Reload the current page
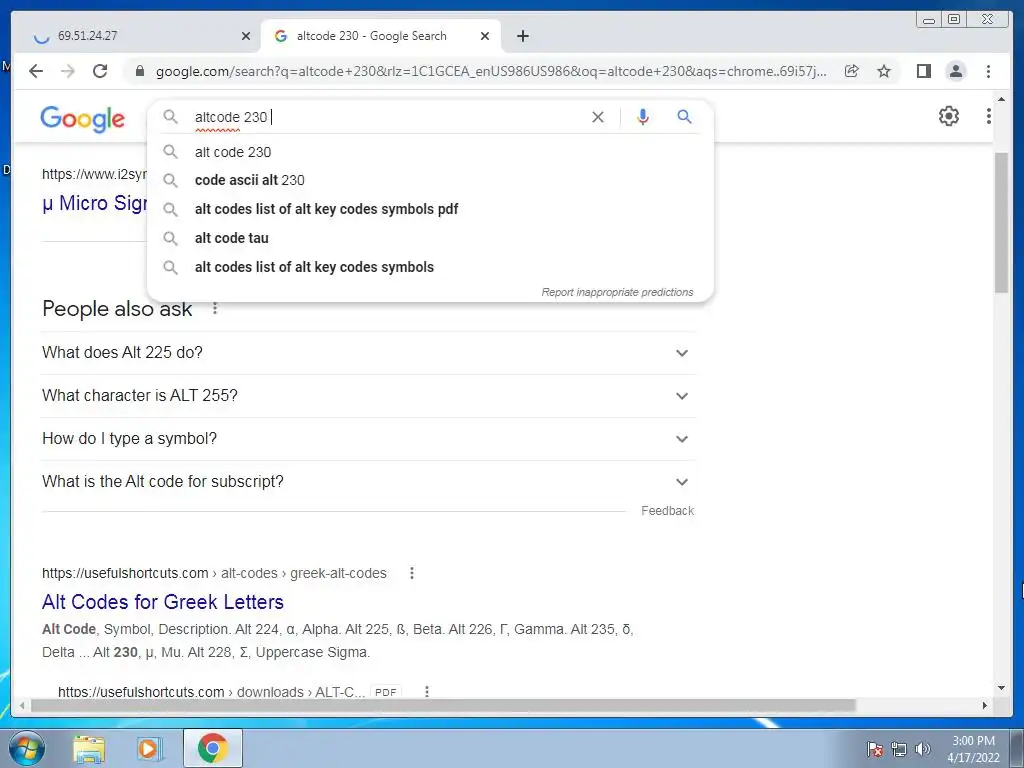 click(x=100, y=71)
